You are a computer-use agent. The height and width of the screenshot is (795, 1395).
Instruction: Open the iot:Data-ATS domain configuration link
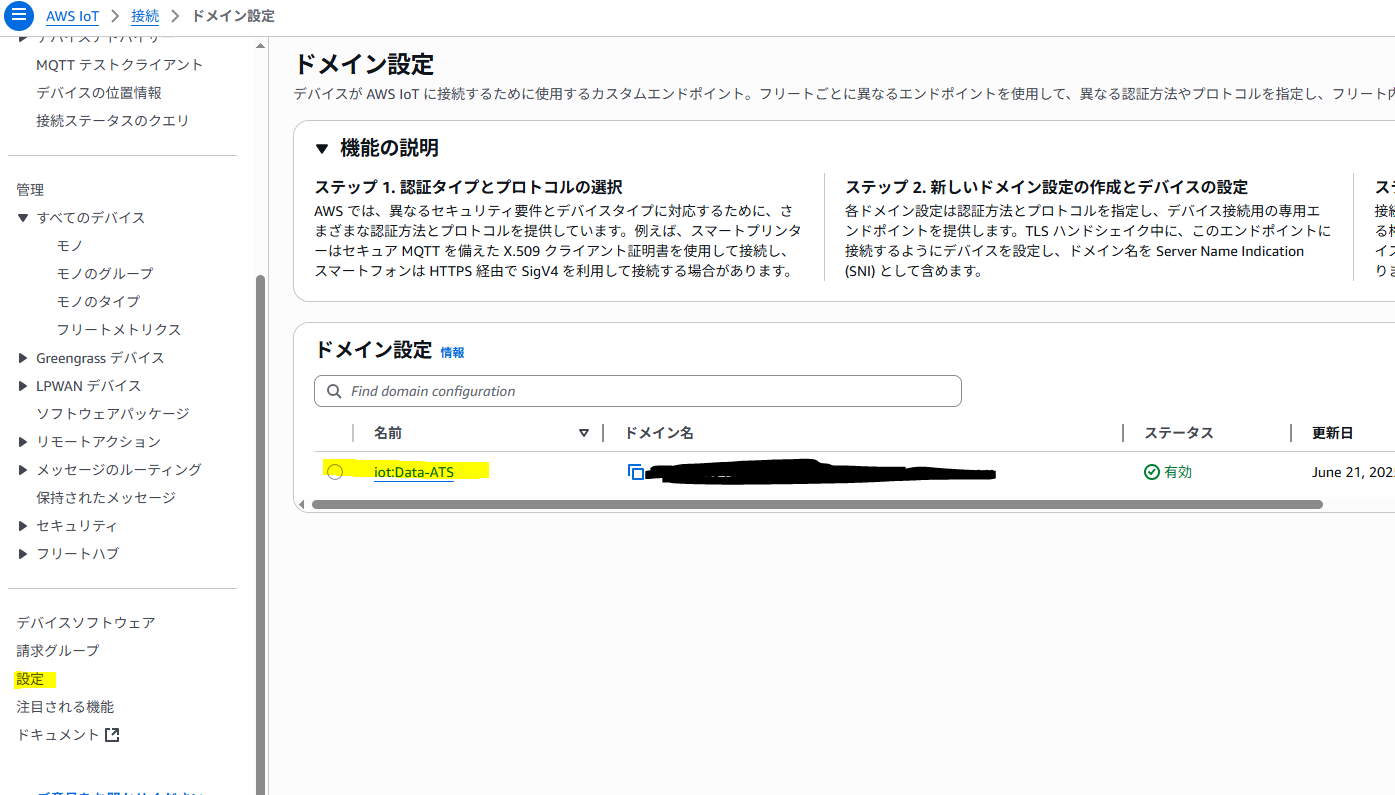[413, 472]
